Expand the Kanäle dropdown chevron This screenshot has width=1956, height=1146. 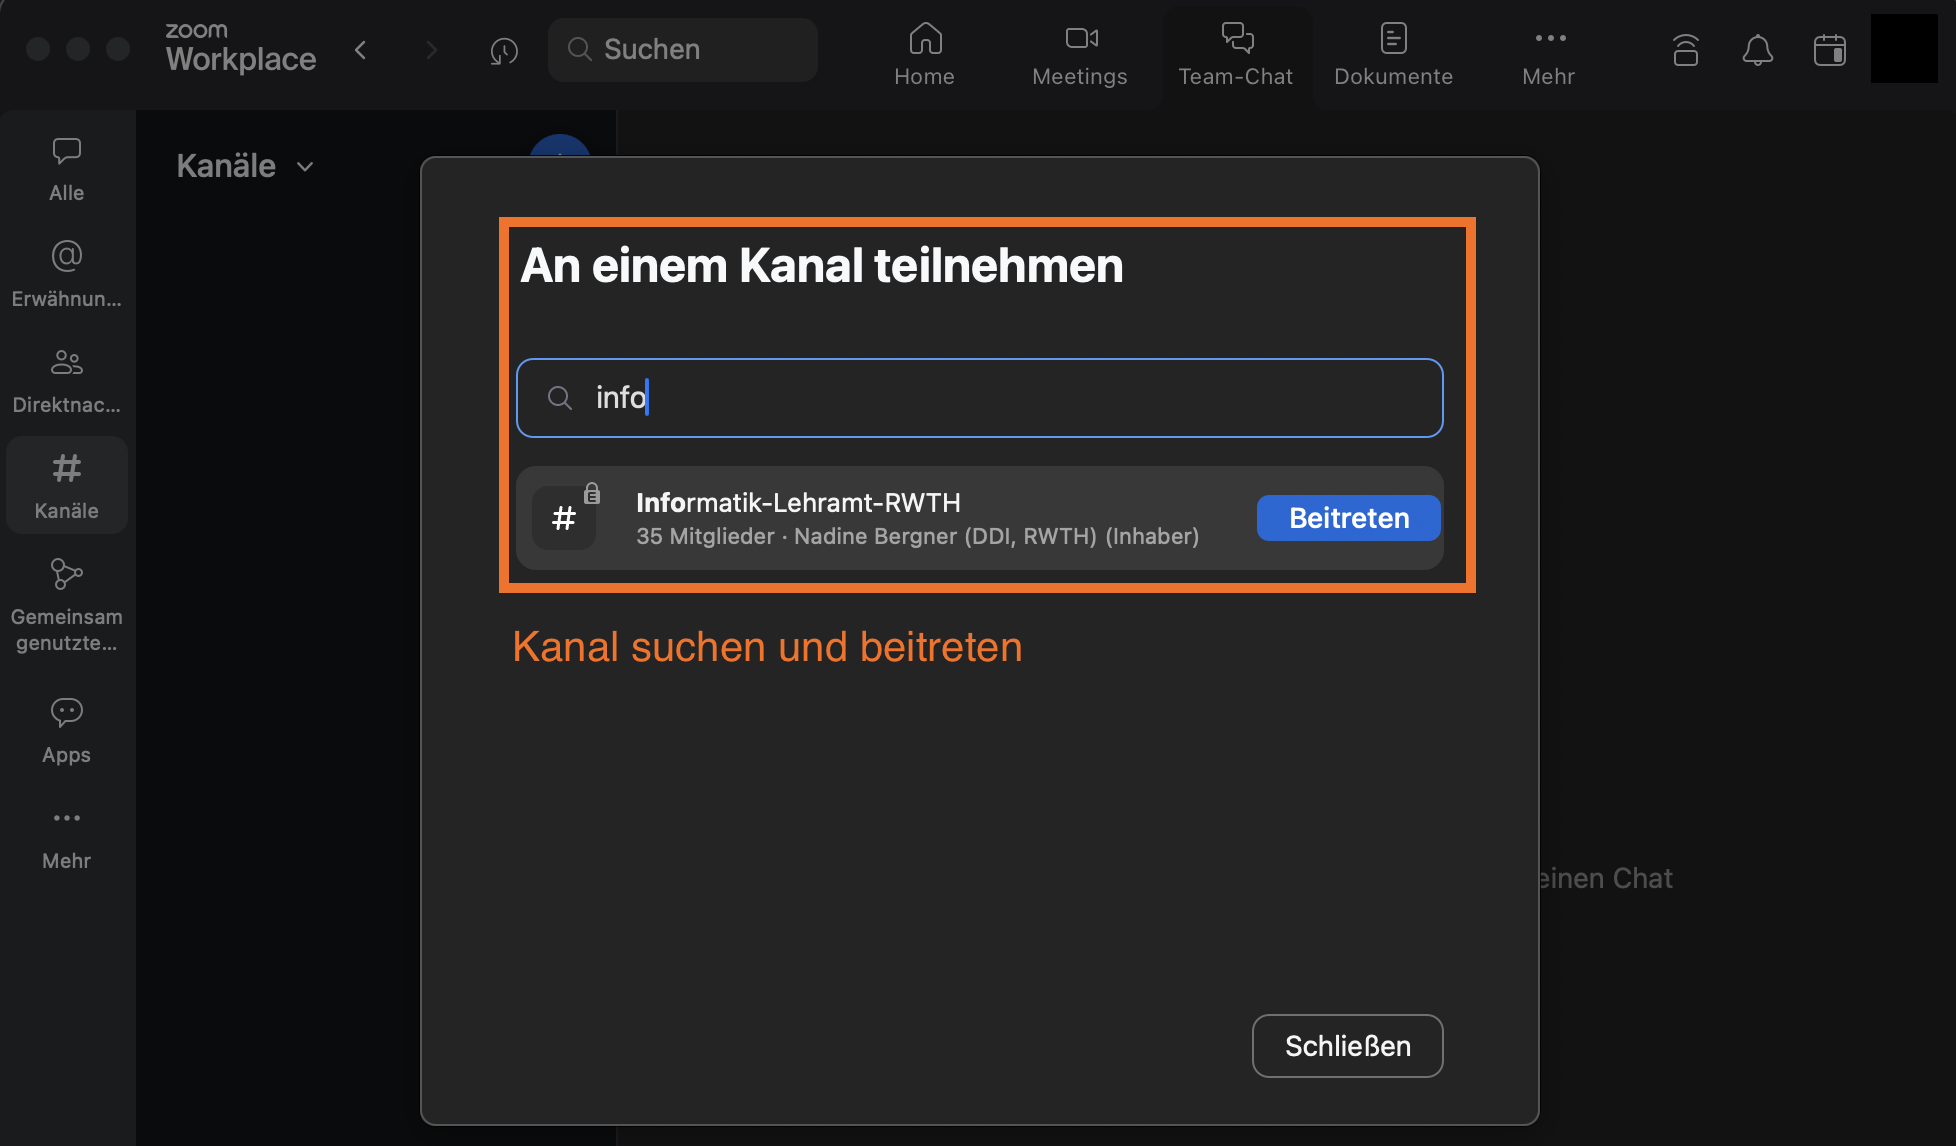pos(305,166)
